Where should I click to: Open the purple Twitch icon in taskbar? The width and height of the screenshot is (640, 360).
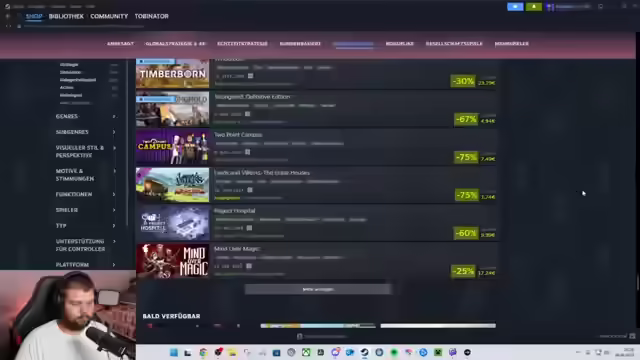click(452, 352)
